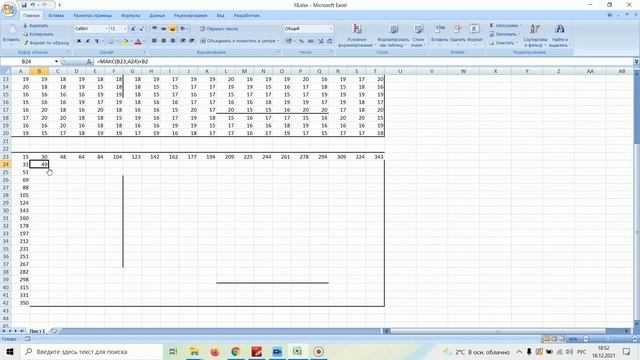Open Conditional Formatting (Условное форматирование)
The image size is (640, 360).
click(x=357, y=35)
